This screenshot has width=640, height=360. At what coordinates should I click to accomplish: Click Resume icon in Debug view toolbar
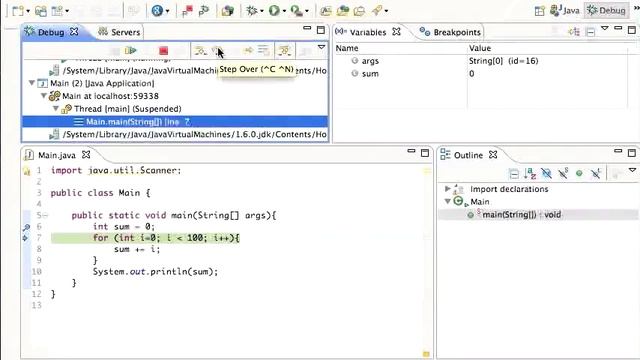click(x=131, y=51)
